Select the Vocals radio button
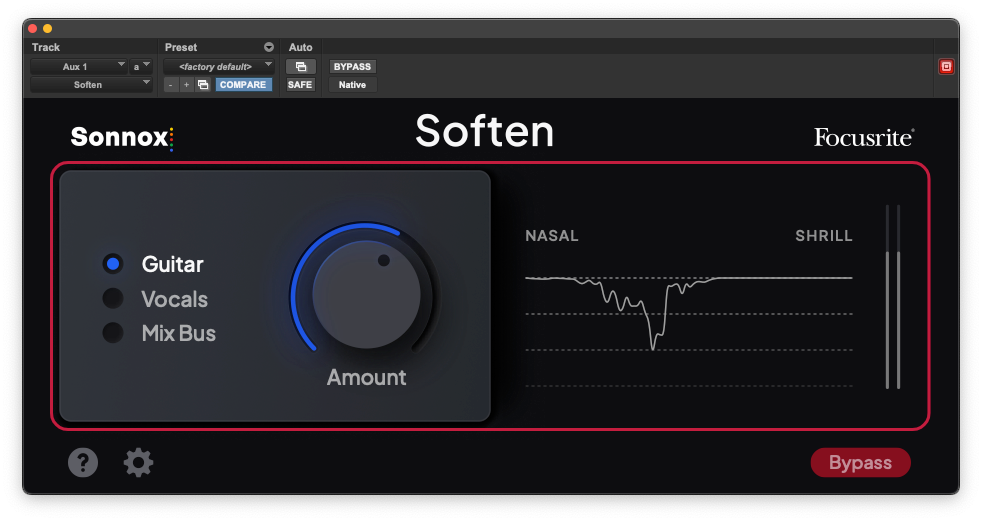This screenshot has height=521, width=982. (x=113, y=299)
